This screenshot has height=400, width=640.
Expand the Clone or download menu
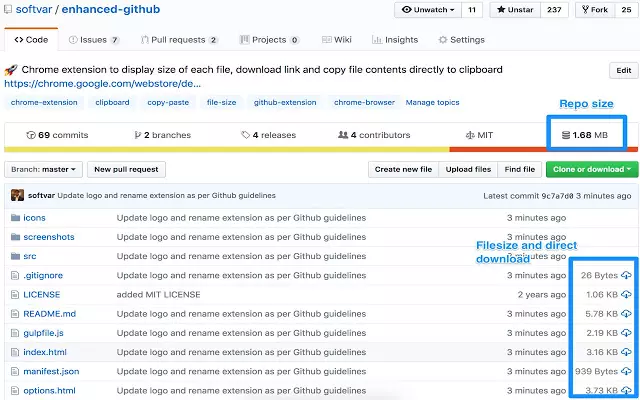point(592,169)
